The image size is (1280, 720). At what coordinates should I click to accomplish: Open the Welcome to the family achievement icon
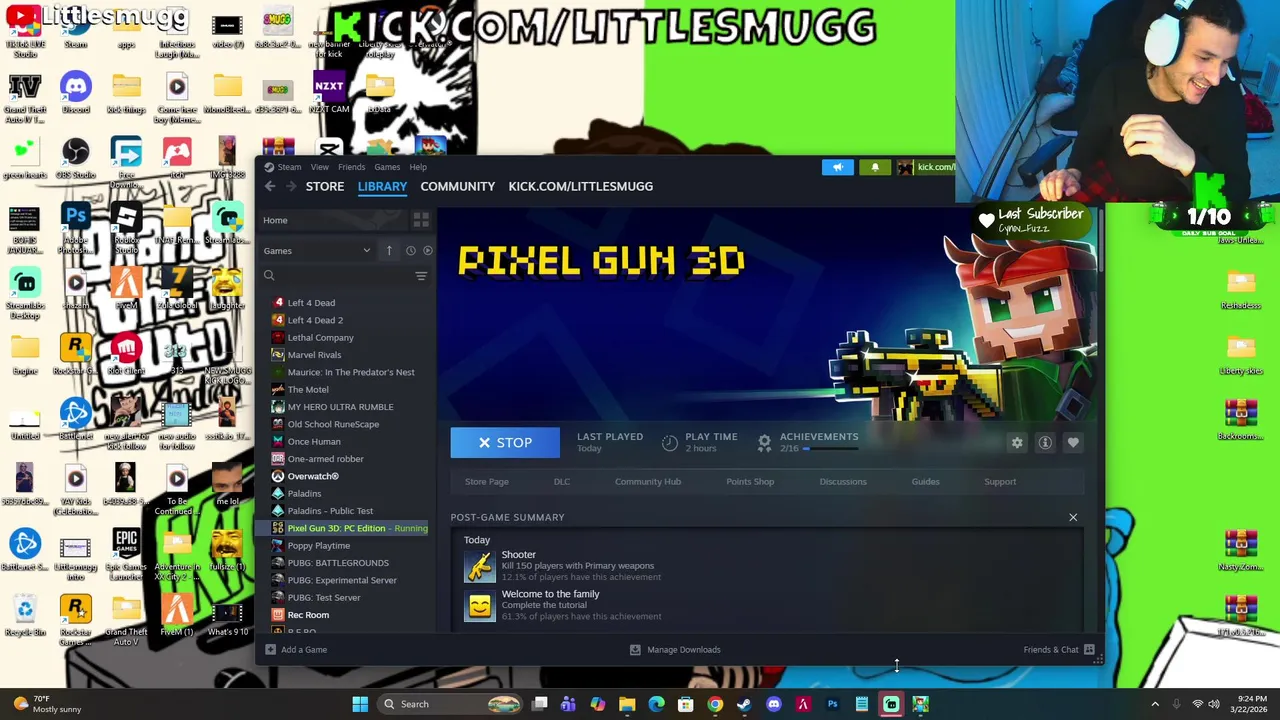click(x=480, y=606)
